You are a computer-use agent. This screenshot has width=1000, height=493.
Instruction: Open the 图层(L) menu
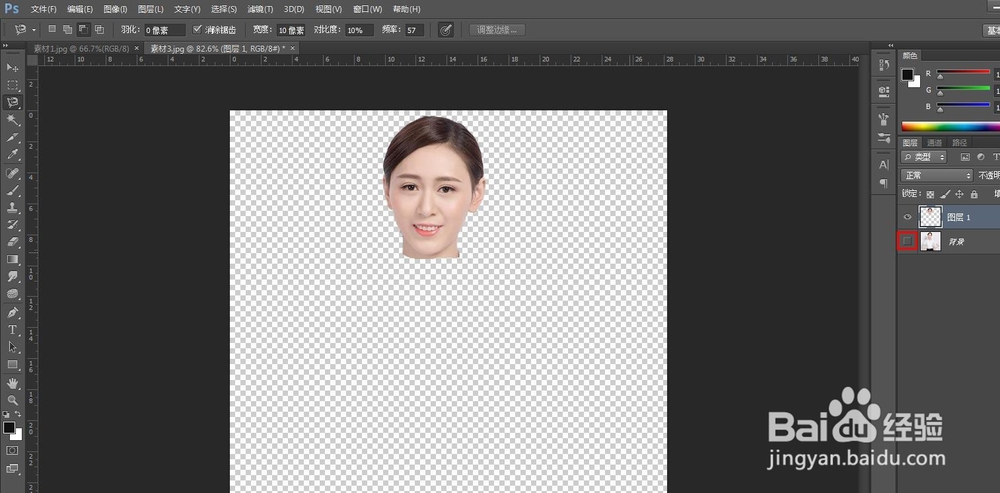point(151,10)
